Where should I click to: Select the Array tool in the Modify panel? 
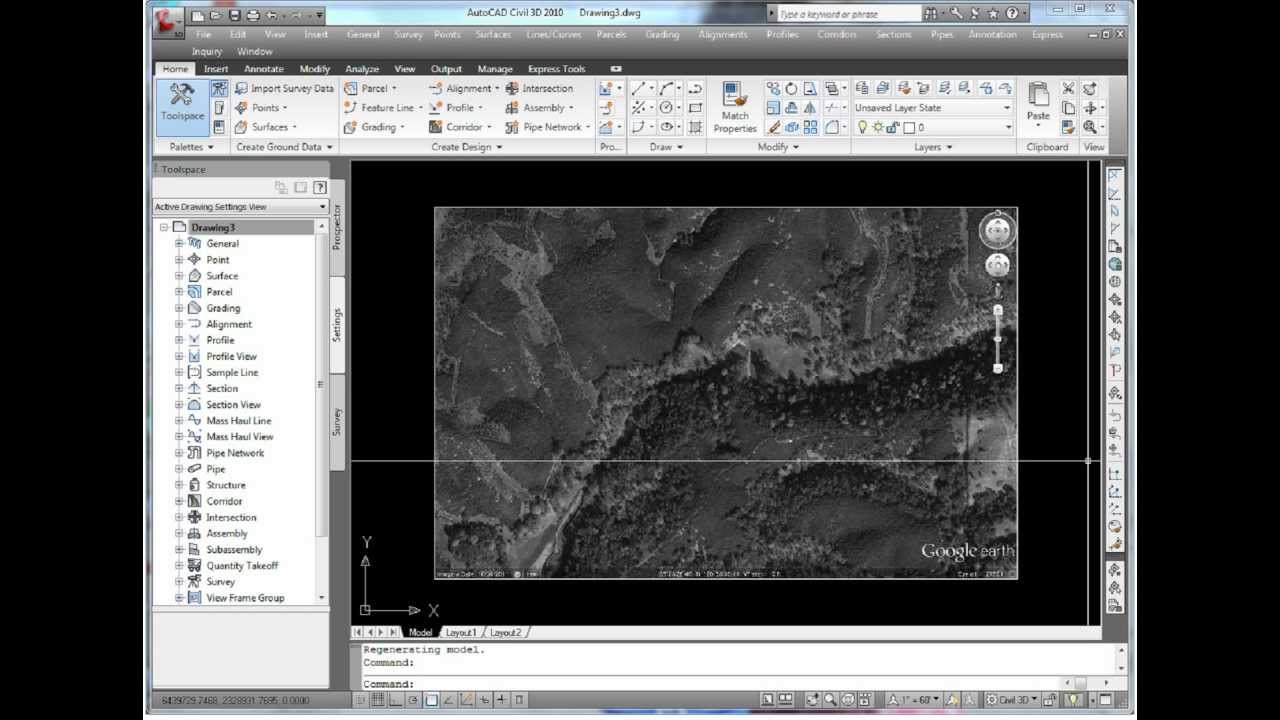click(x=810, y=127)
